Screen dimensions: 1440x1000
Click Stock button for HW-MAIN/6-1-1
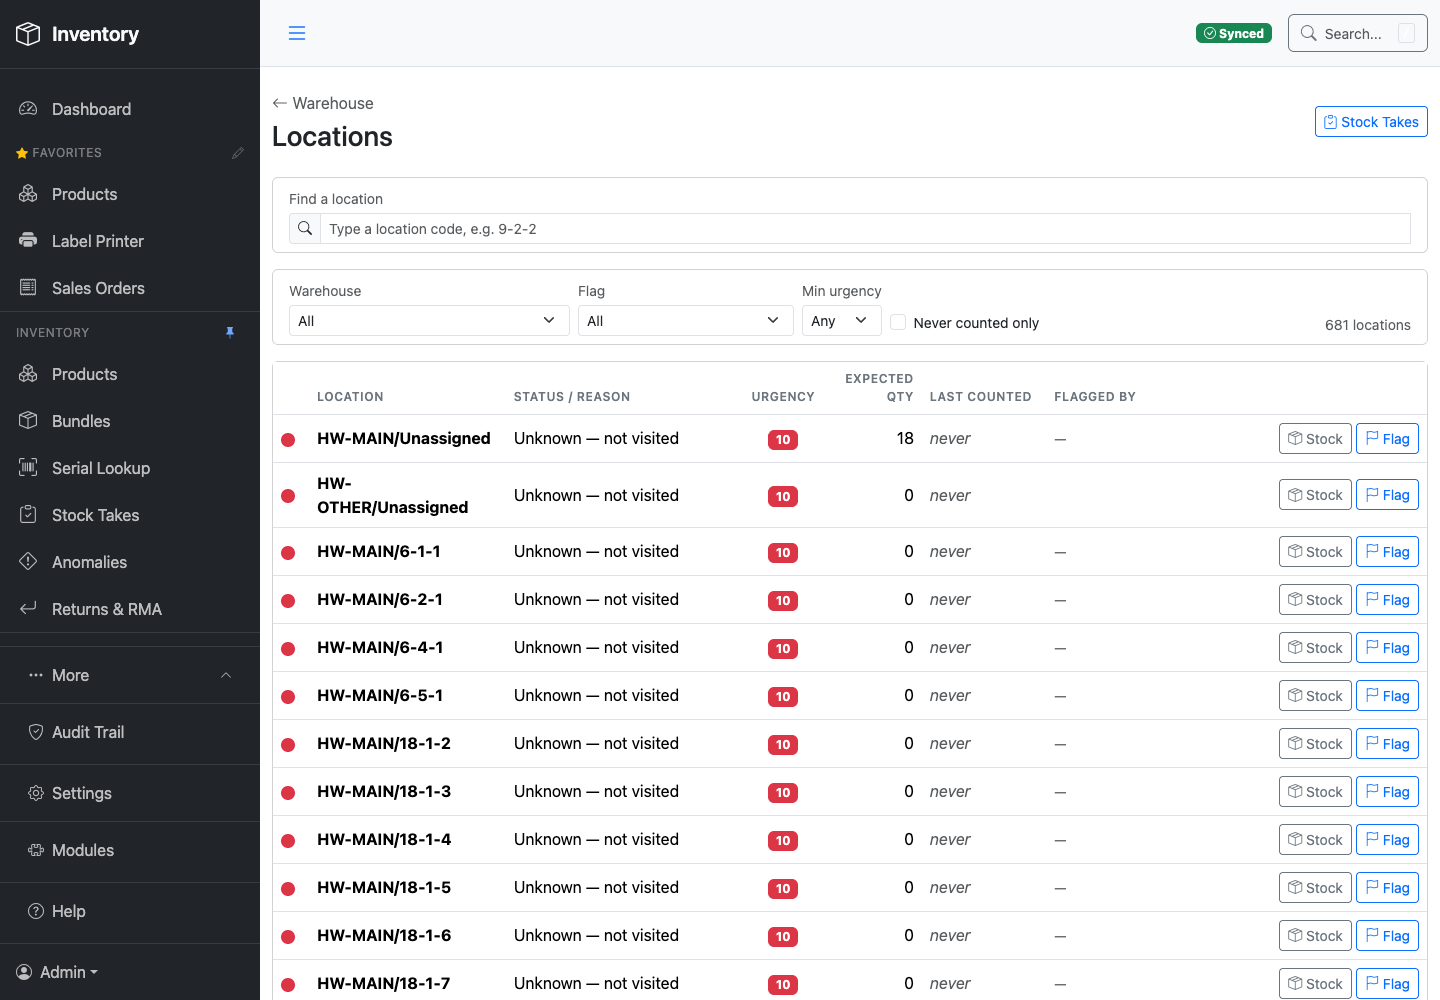(x=1315, y=552)
